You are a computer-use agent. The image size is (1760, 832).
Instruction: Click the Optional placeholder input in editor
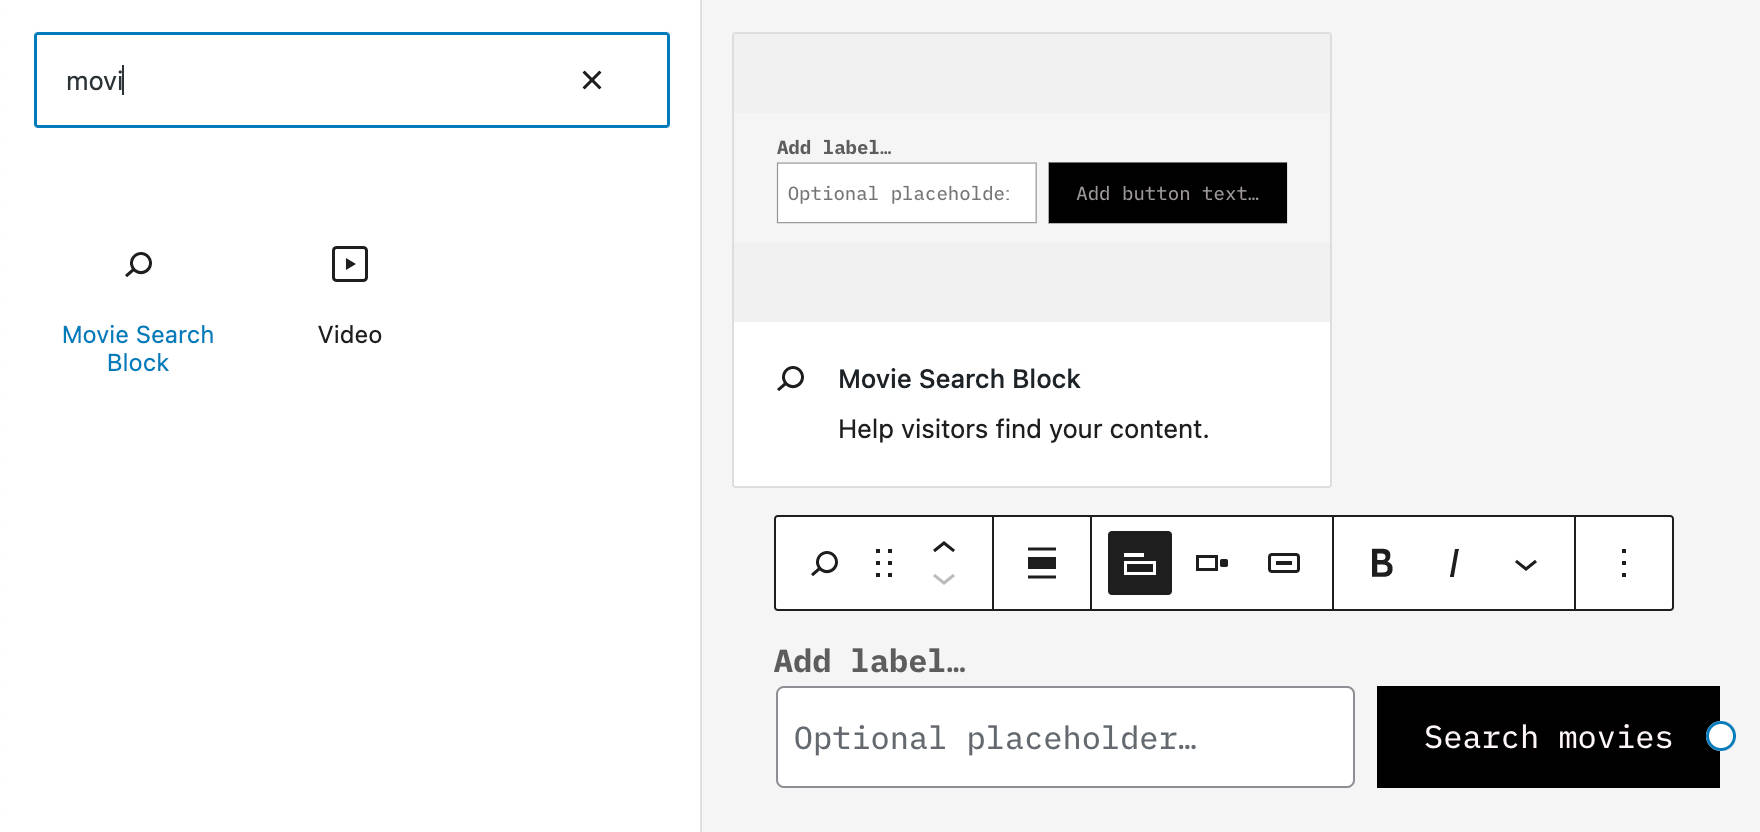1065,737
